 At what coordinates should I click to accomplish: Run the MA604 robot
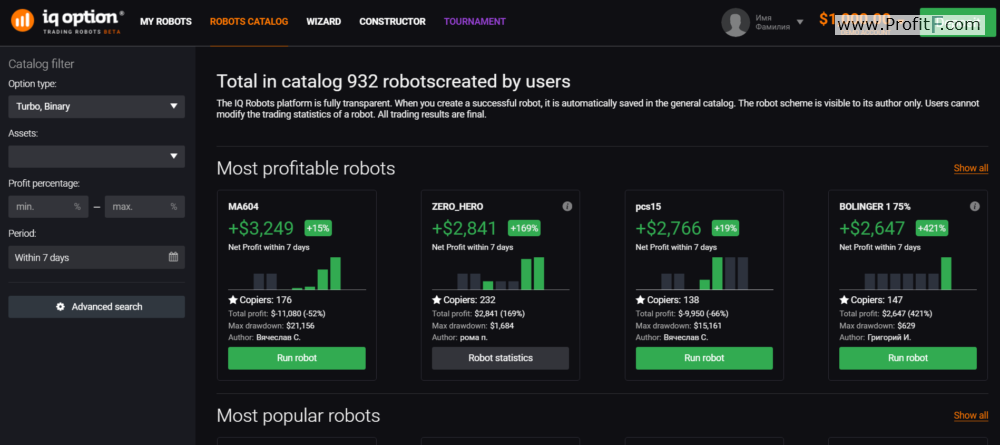point(297,358)
